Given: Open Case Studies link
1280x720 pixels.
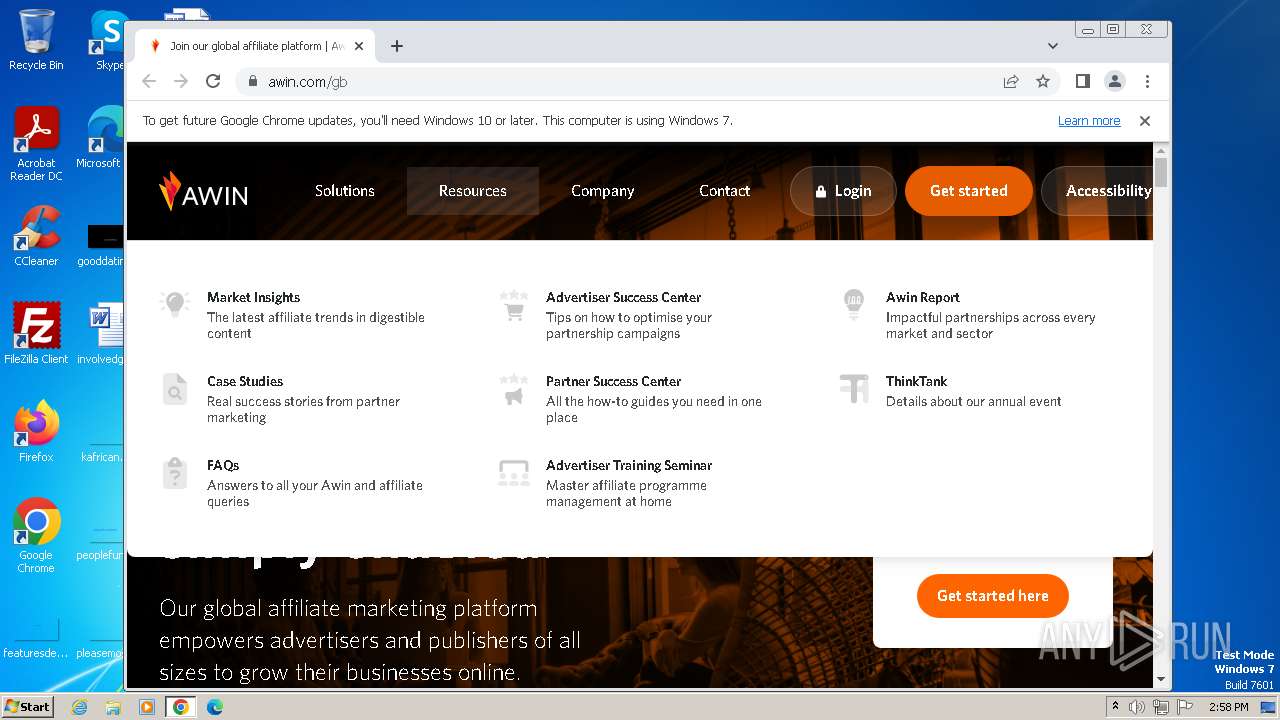Looking at the screenshot, I should click(x=245, y=381).
